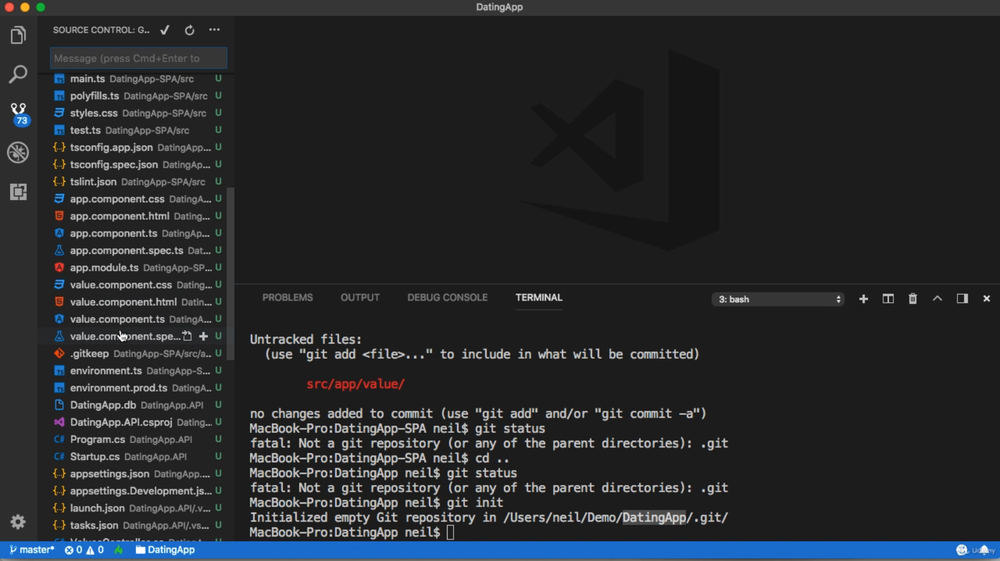This screenshot has width=1000, height=561.
Task: Open DatingApp.API.csproj entry
Action: 136,422
